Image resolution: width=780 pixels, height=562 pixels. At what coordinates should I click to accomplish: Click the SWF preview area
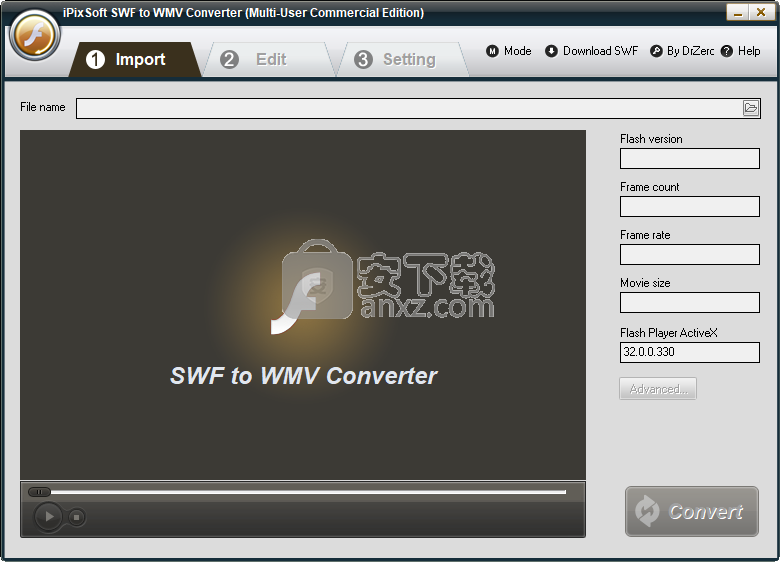coord(303,305)
